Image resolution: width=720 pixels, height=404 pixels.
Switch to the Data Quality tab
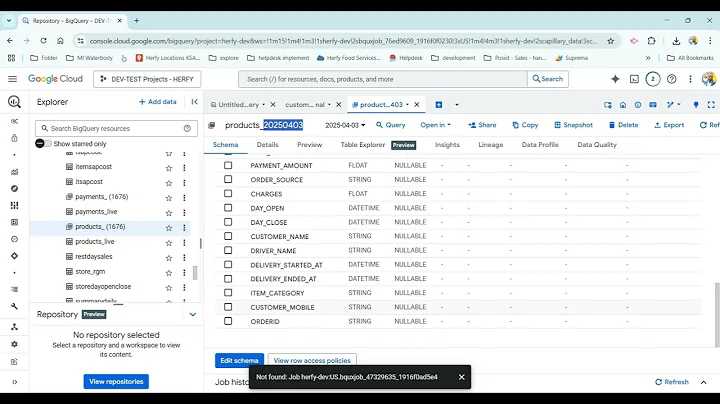[597, 145]
